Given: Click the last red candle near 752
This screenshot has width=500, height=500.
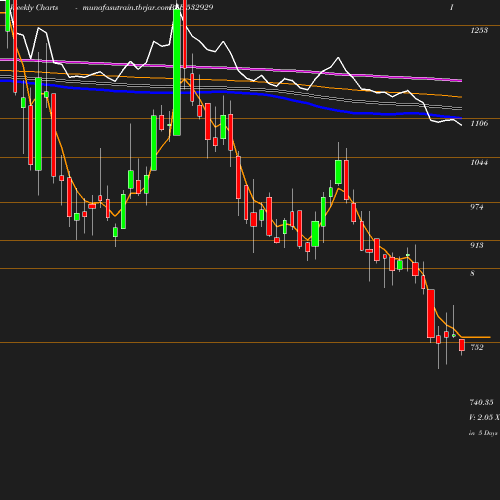Looking at the screenshot, I should [x=462, y=345].
